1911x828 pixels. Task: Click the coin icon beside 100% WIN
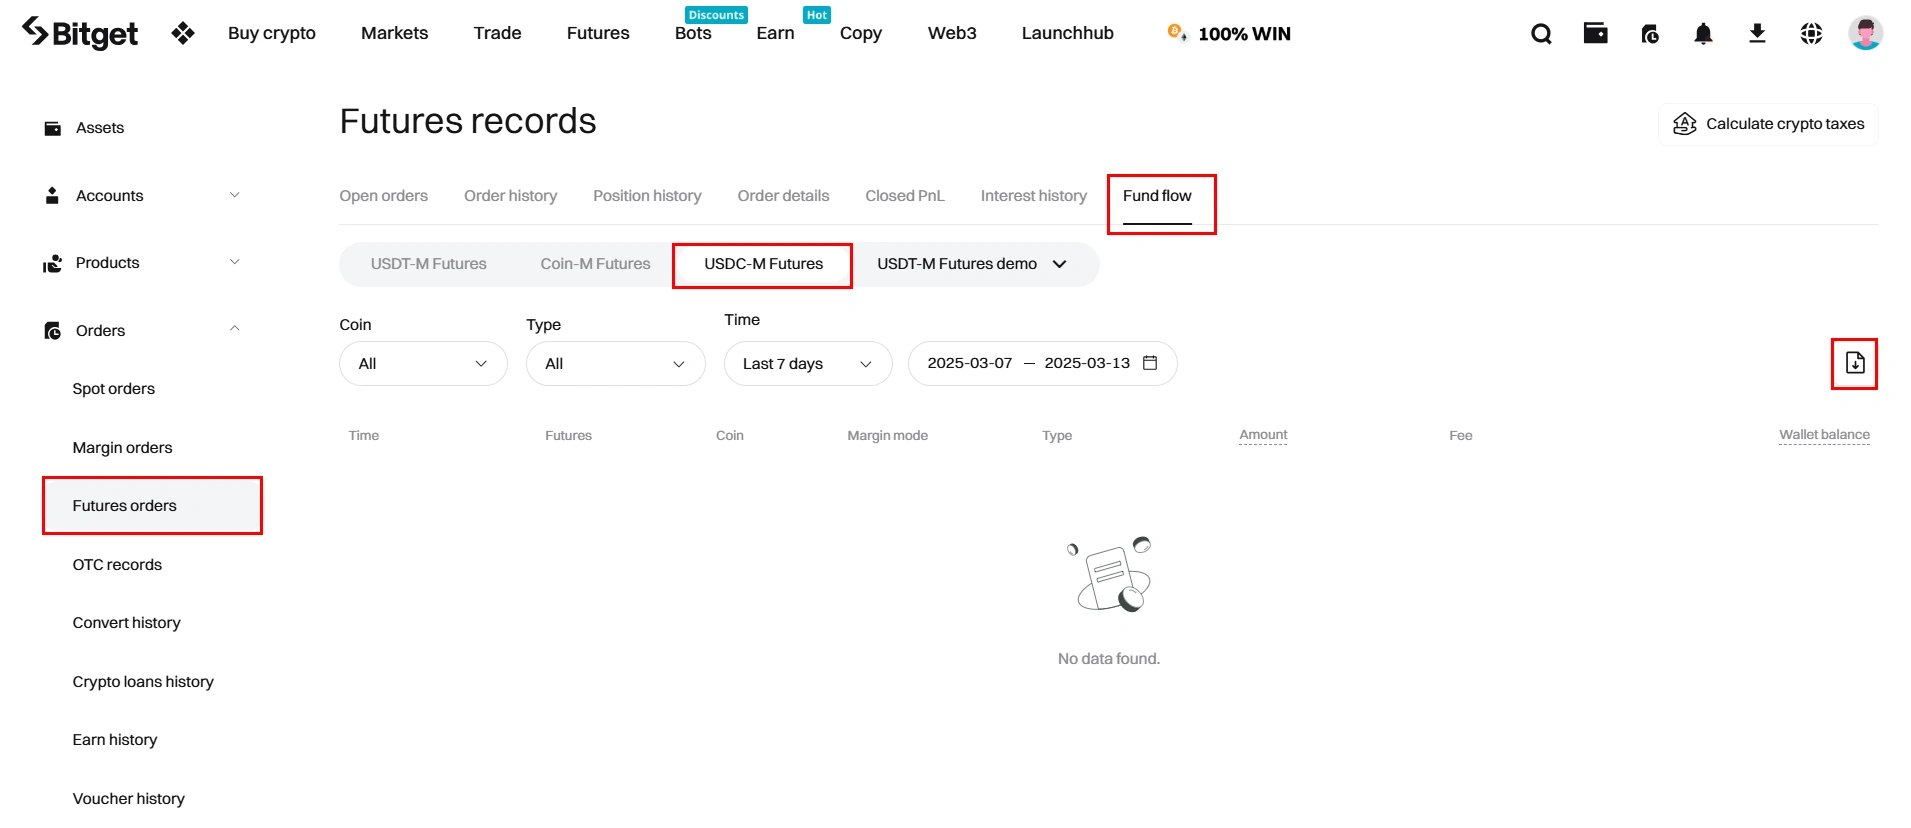tap(1177, 33)
